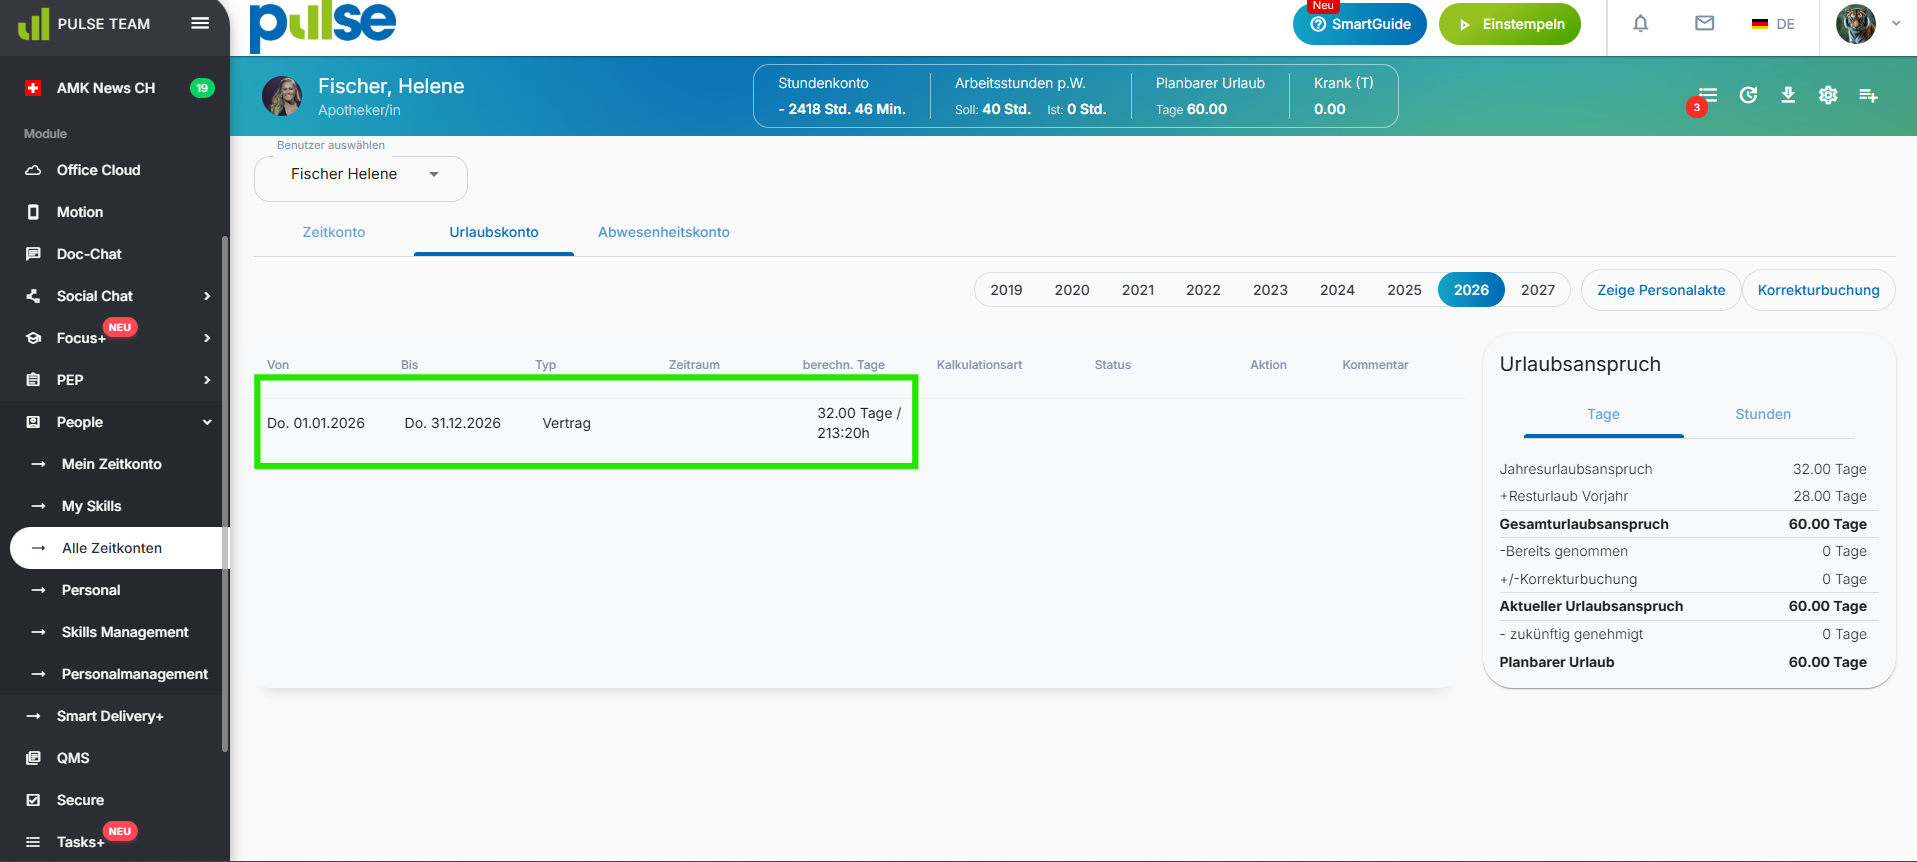This screenshot has height=862, width=1917.
Task: Select year 2023
Action: (1270, 290)
